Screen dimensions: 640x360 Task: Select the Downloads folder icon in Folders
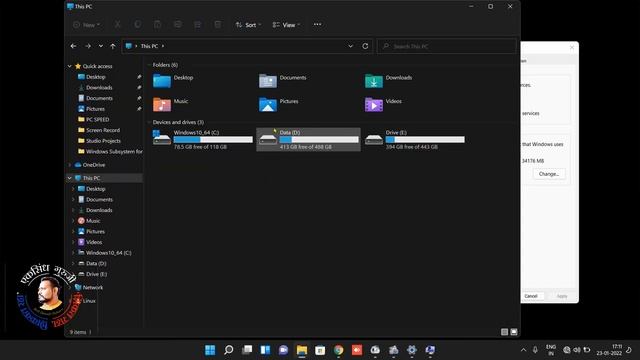pyautogui.click(x=374, y=81)
